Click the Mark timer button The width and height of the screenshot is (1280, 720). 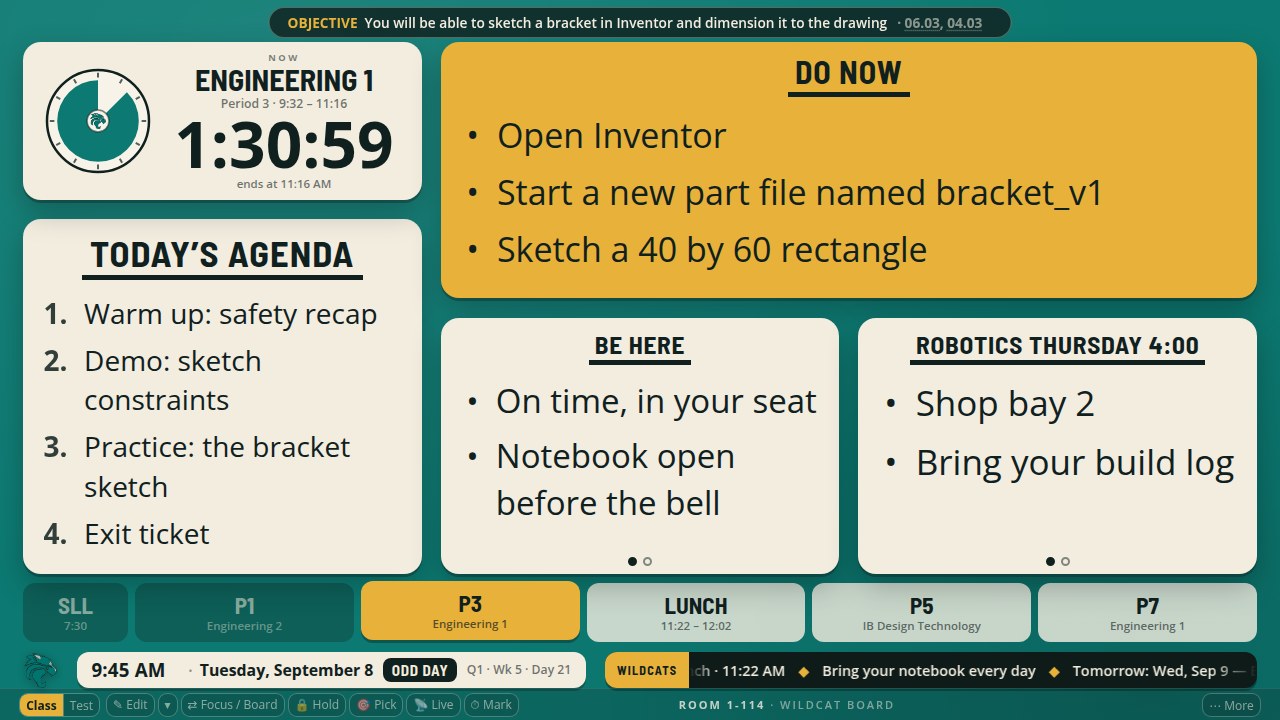(491, 705)
